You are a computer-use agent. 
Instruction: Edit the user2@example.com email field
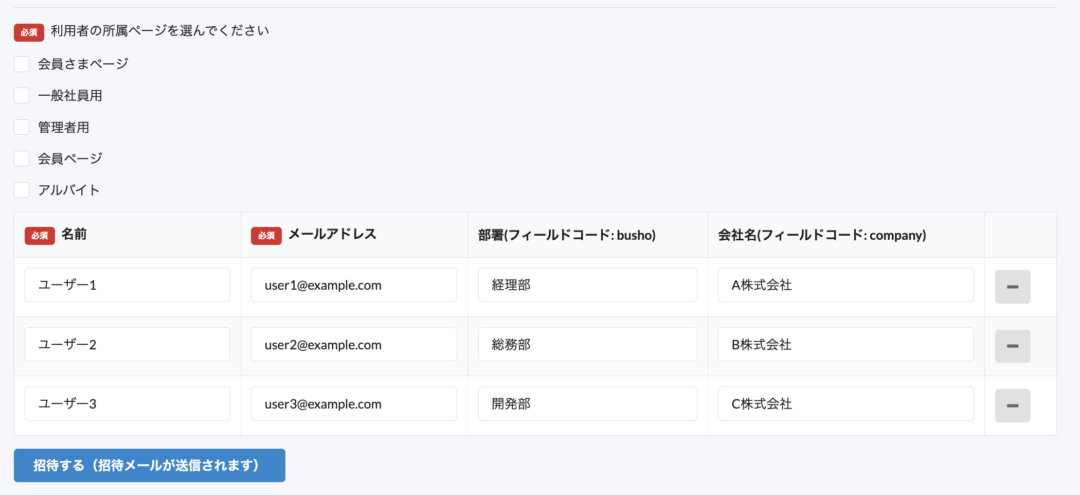[354, 344]
